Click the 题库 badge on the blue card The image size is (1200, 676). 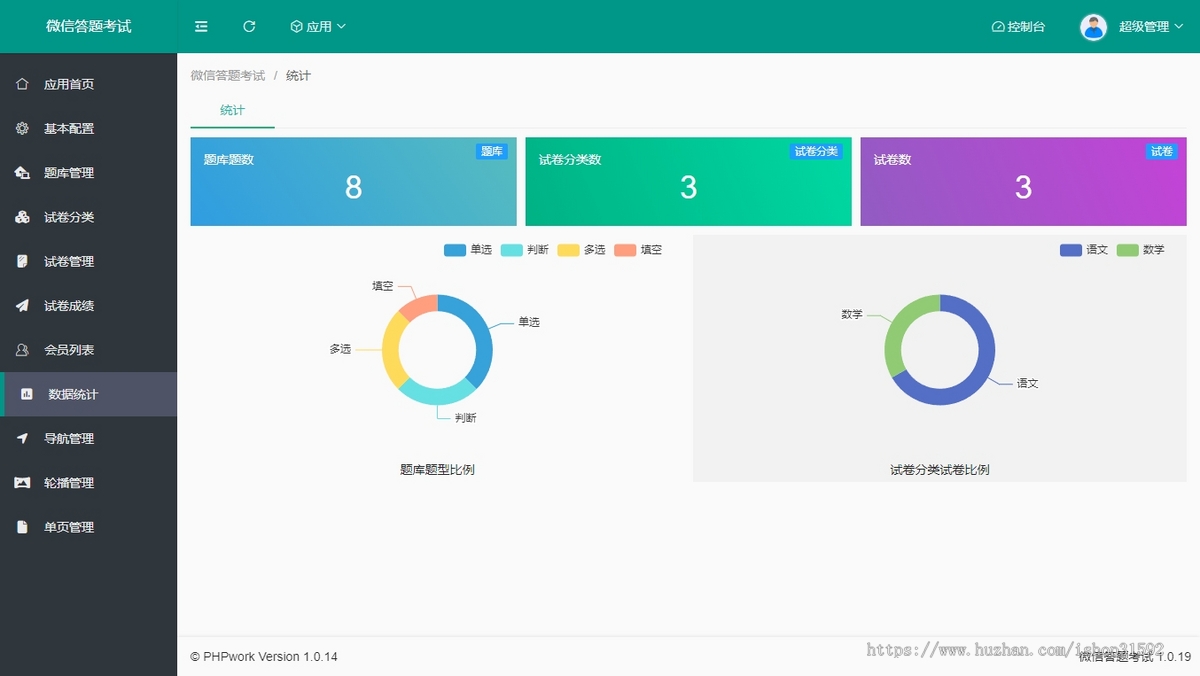491,152
